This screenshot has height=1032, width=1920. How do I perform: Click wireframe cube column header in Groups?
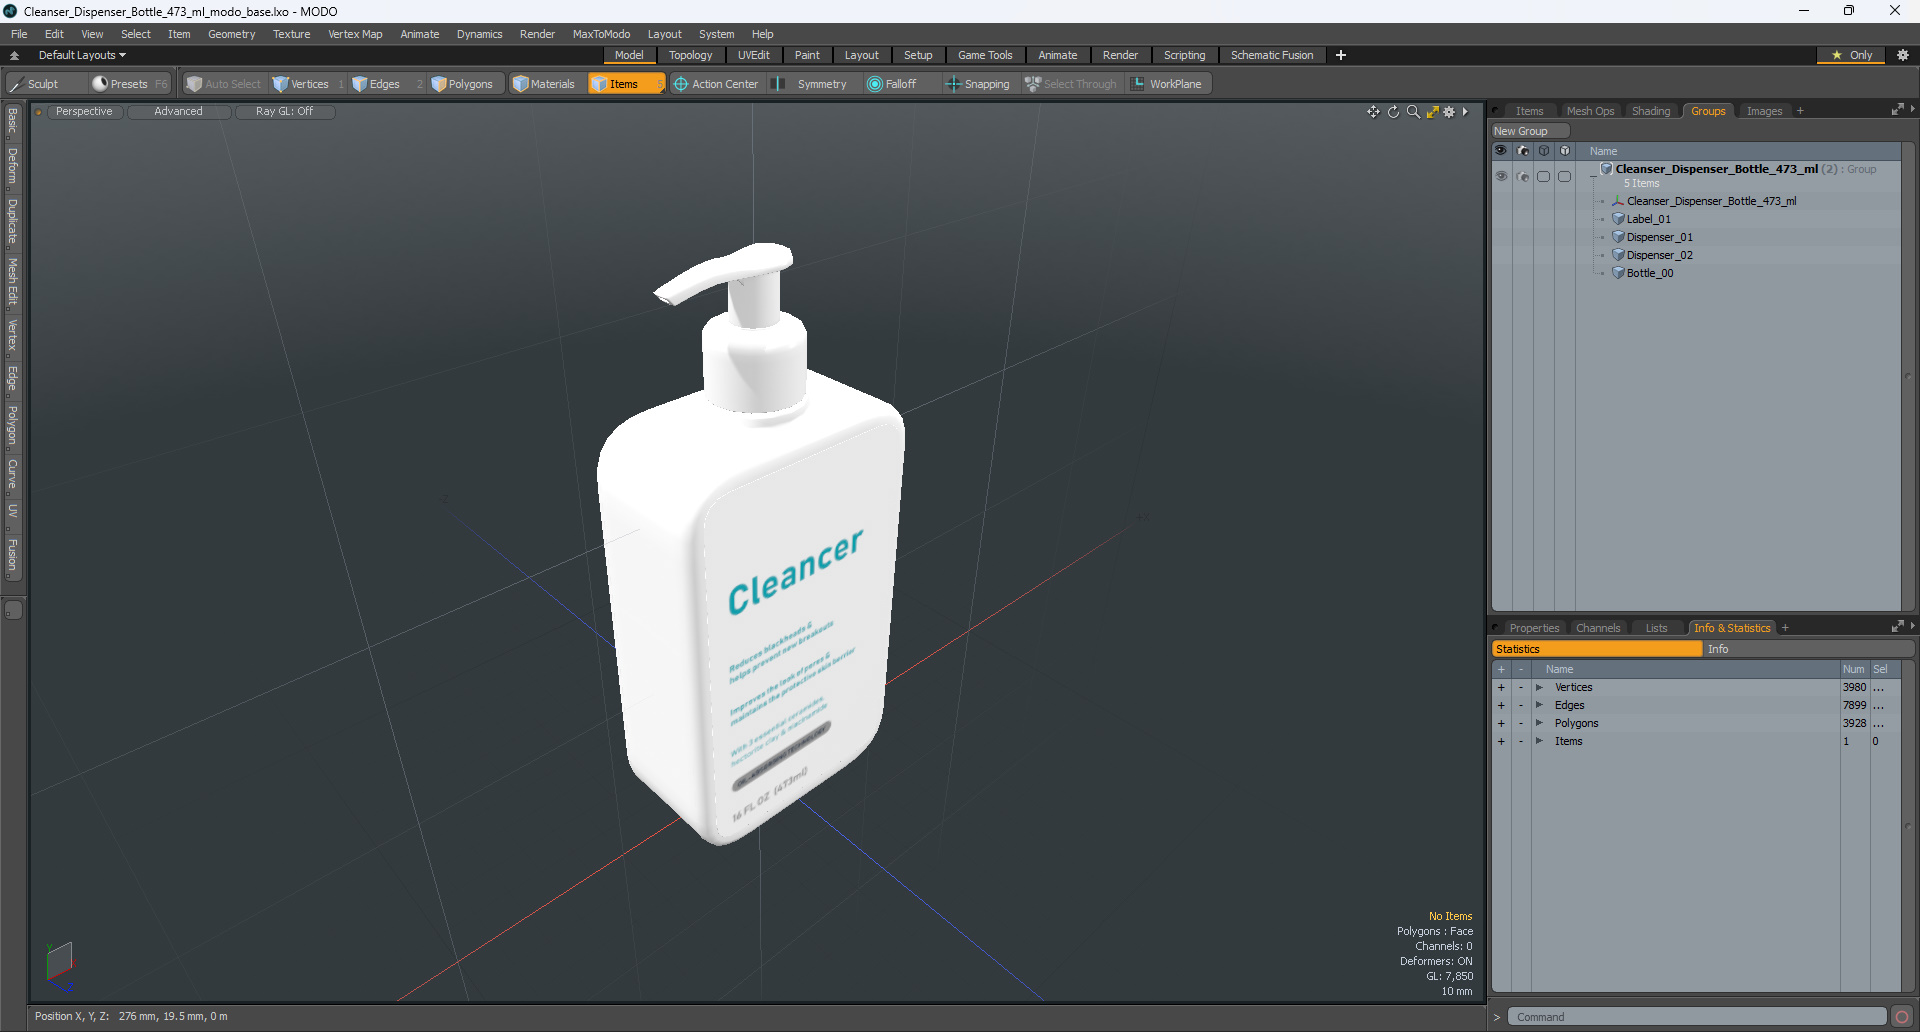click(x=1544, y=151)
